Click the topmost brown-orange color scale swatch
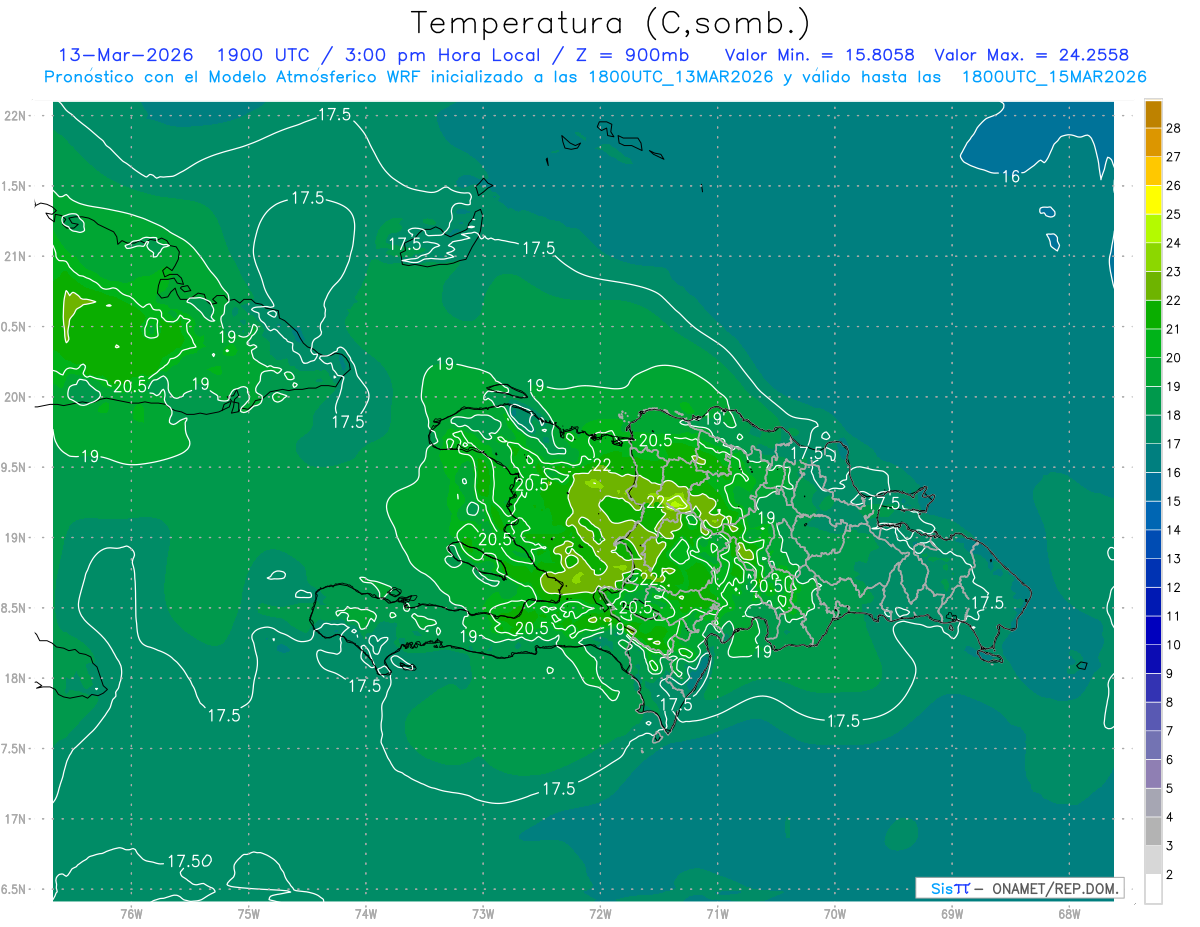 pyautogui.click(x=1153, y=114)
